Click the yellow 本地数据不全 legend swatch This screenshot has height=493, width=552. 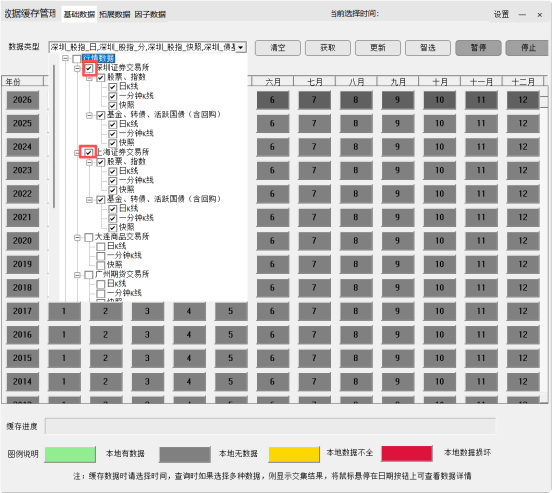pyautogui.click(x=294, y=454)
